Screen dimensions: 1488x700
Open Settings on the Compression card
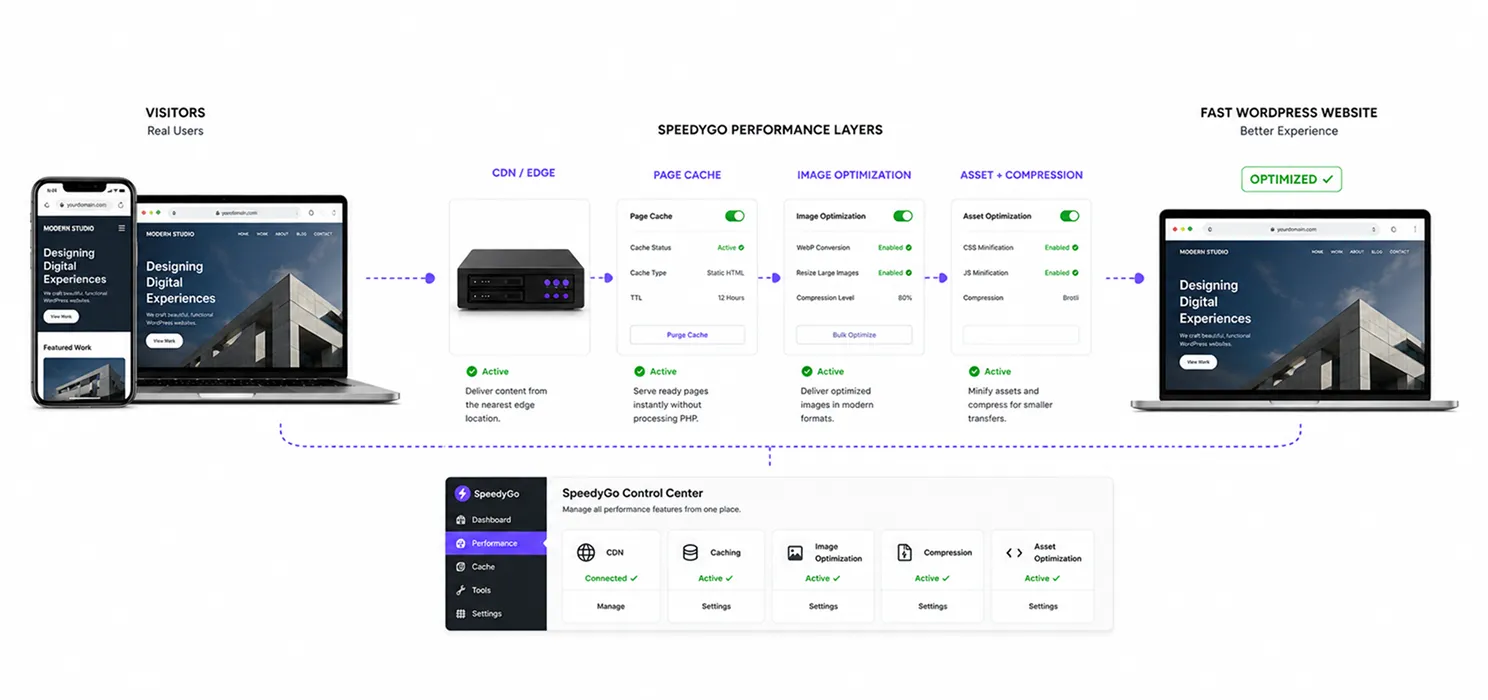pyautogui.click(x=933, y=606)
